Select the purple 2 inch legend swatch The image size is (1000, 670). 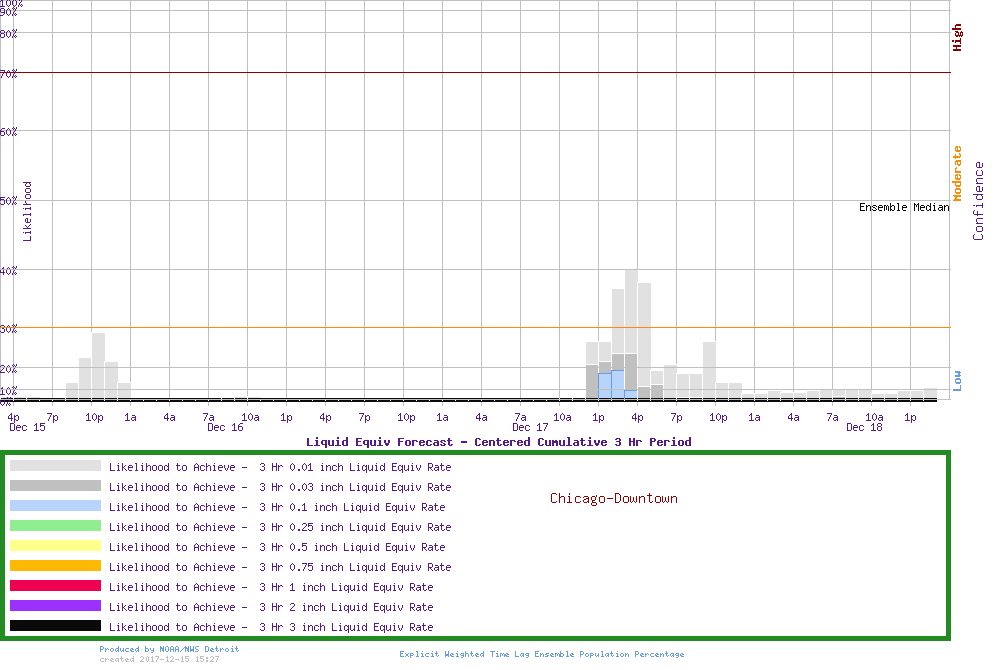(x=55, y=606)
